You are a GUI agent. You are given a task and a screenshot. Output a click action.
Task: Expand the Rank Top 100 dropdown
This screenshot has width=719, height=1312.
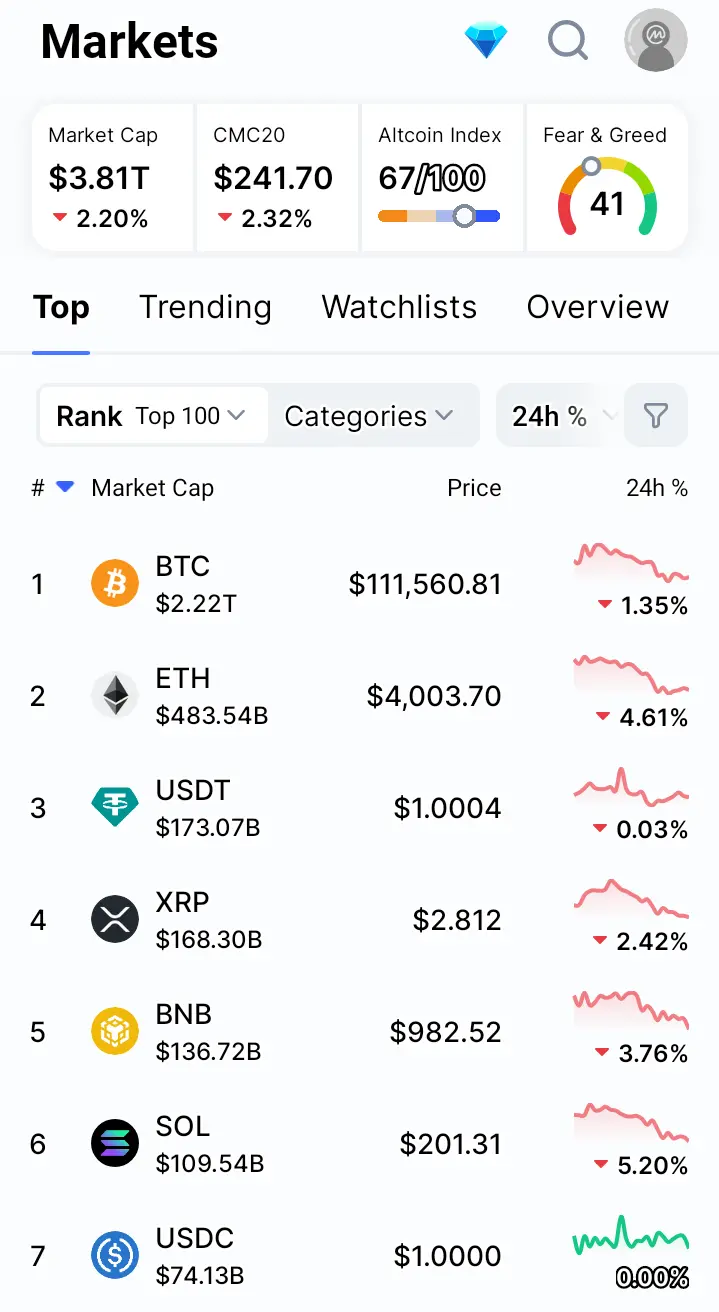(x=153, y=416)
